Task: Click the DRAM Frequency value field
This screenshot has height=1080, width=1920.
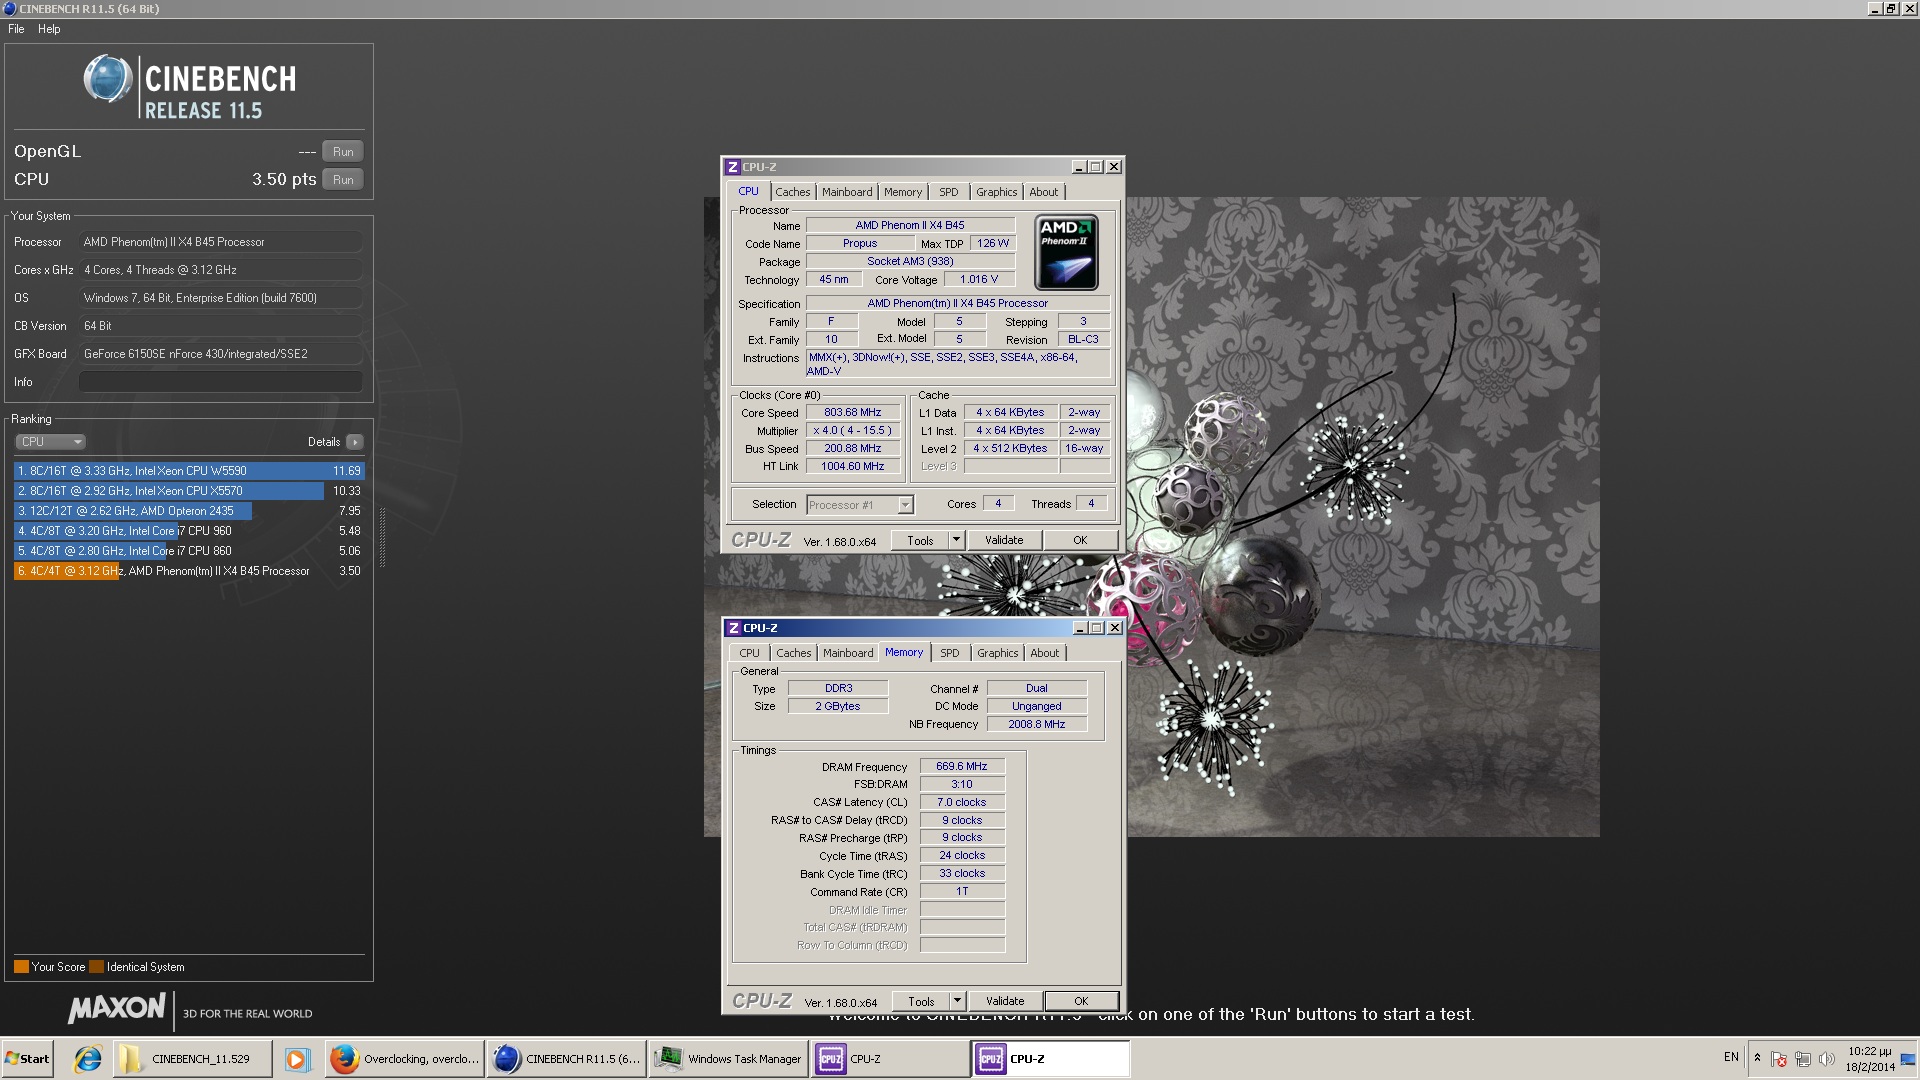Action: coord(962,767)
